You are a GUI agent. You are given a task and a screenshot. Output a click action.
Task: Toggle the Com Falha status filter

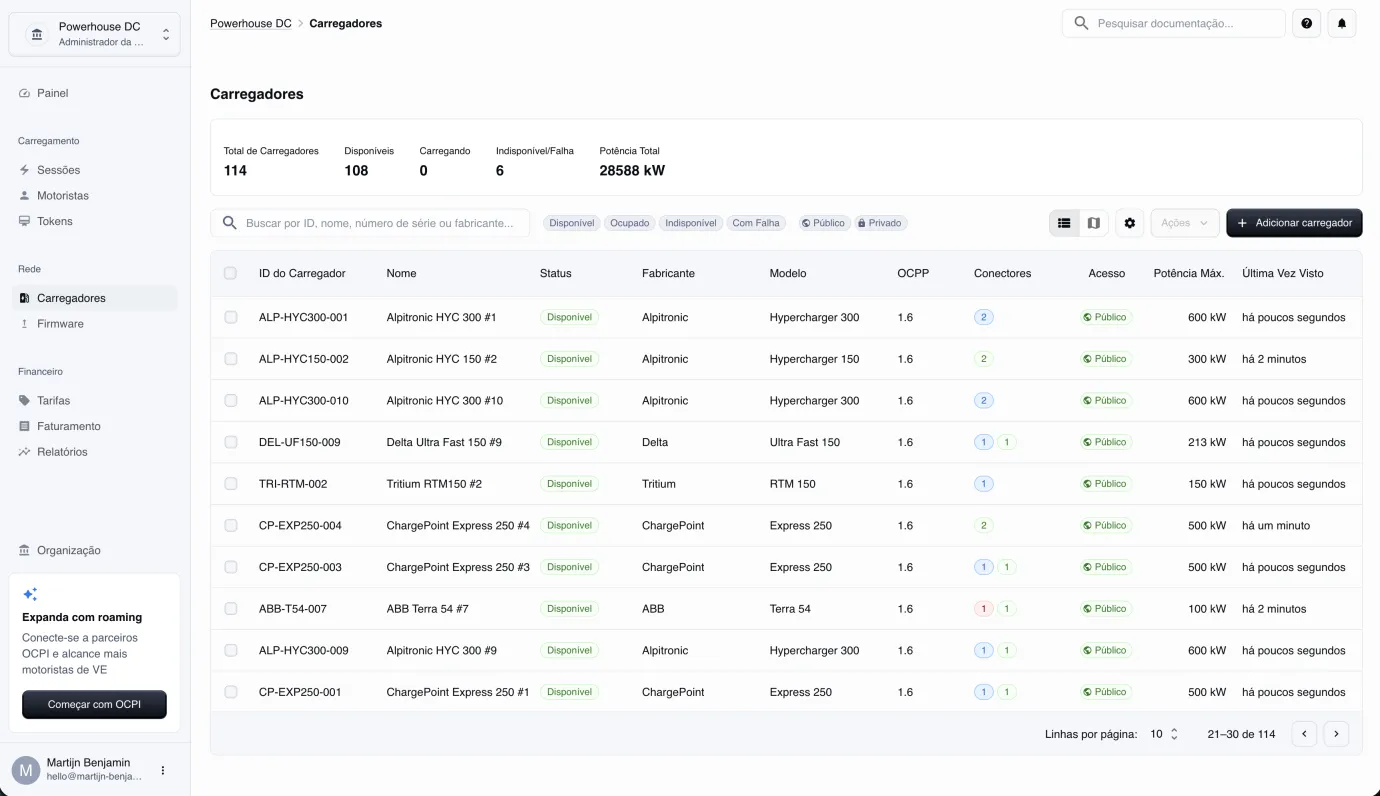[756, 223]
